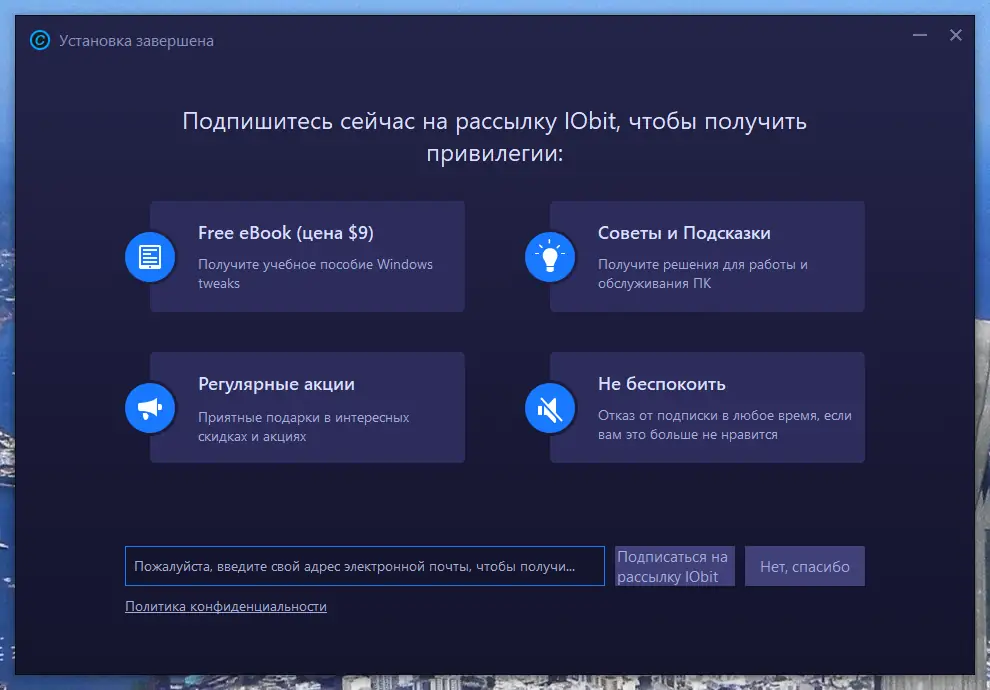Image resolution: width=990 pixels, height=690 pixels.
Task: Click 'Отказ от подписки в любое время' text
Action: pos(725,425)
